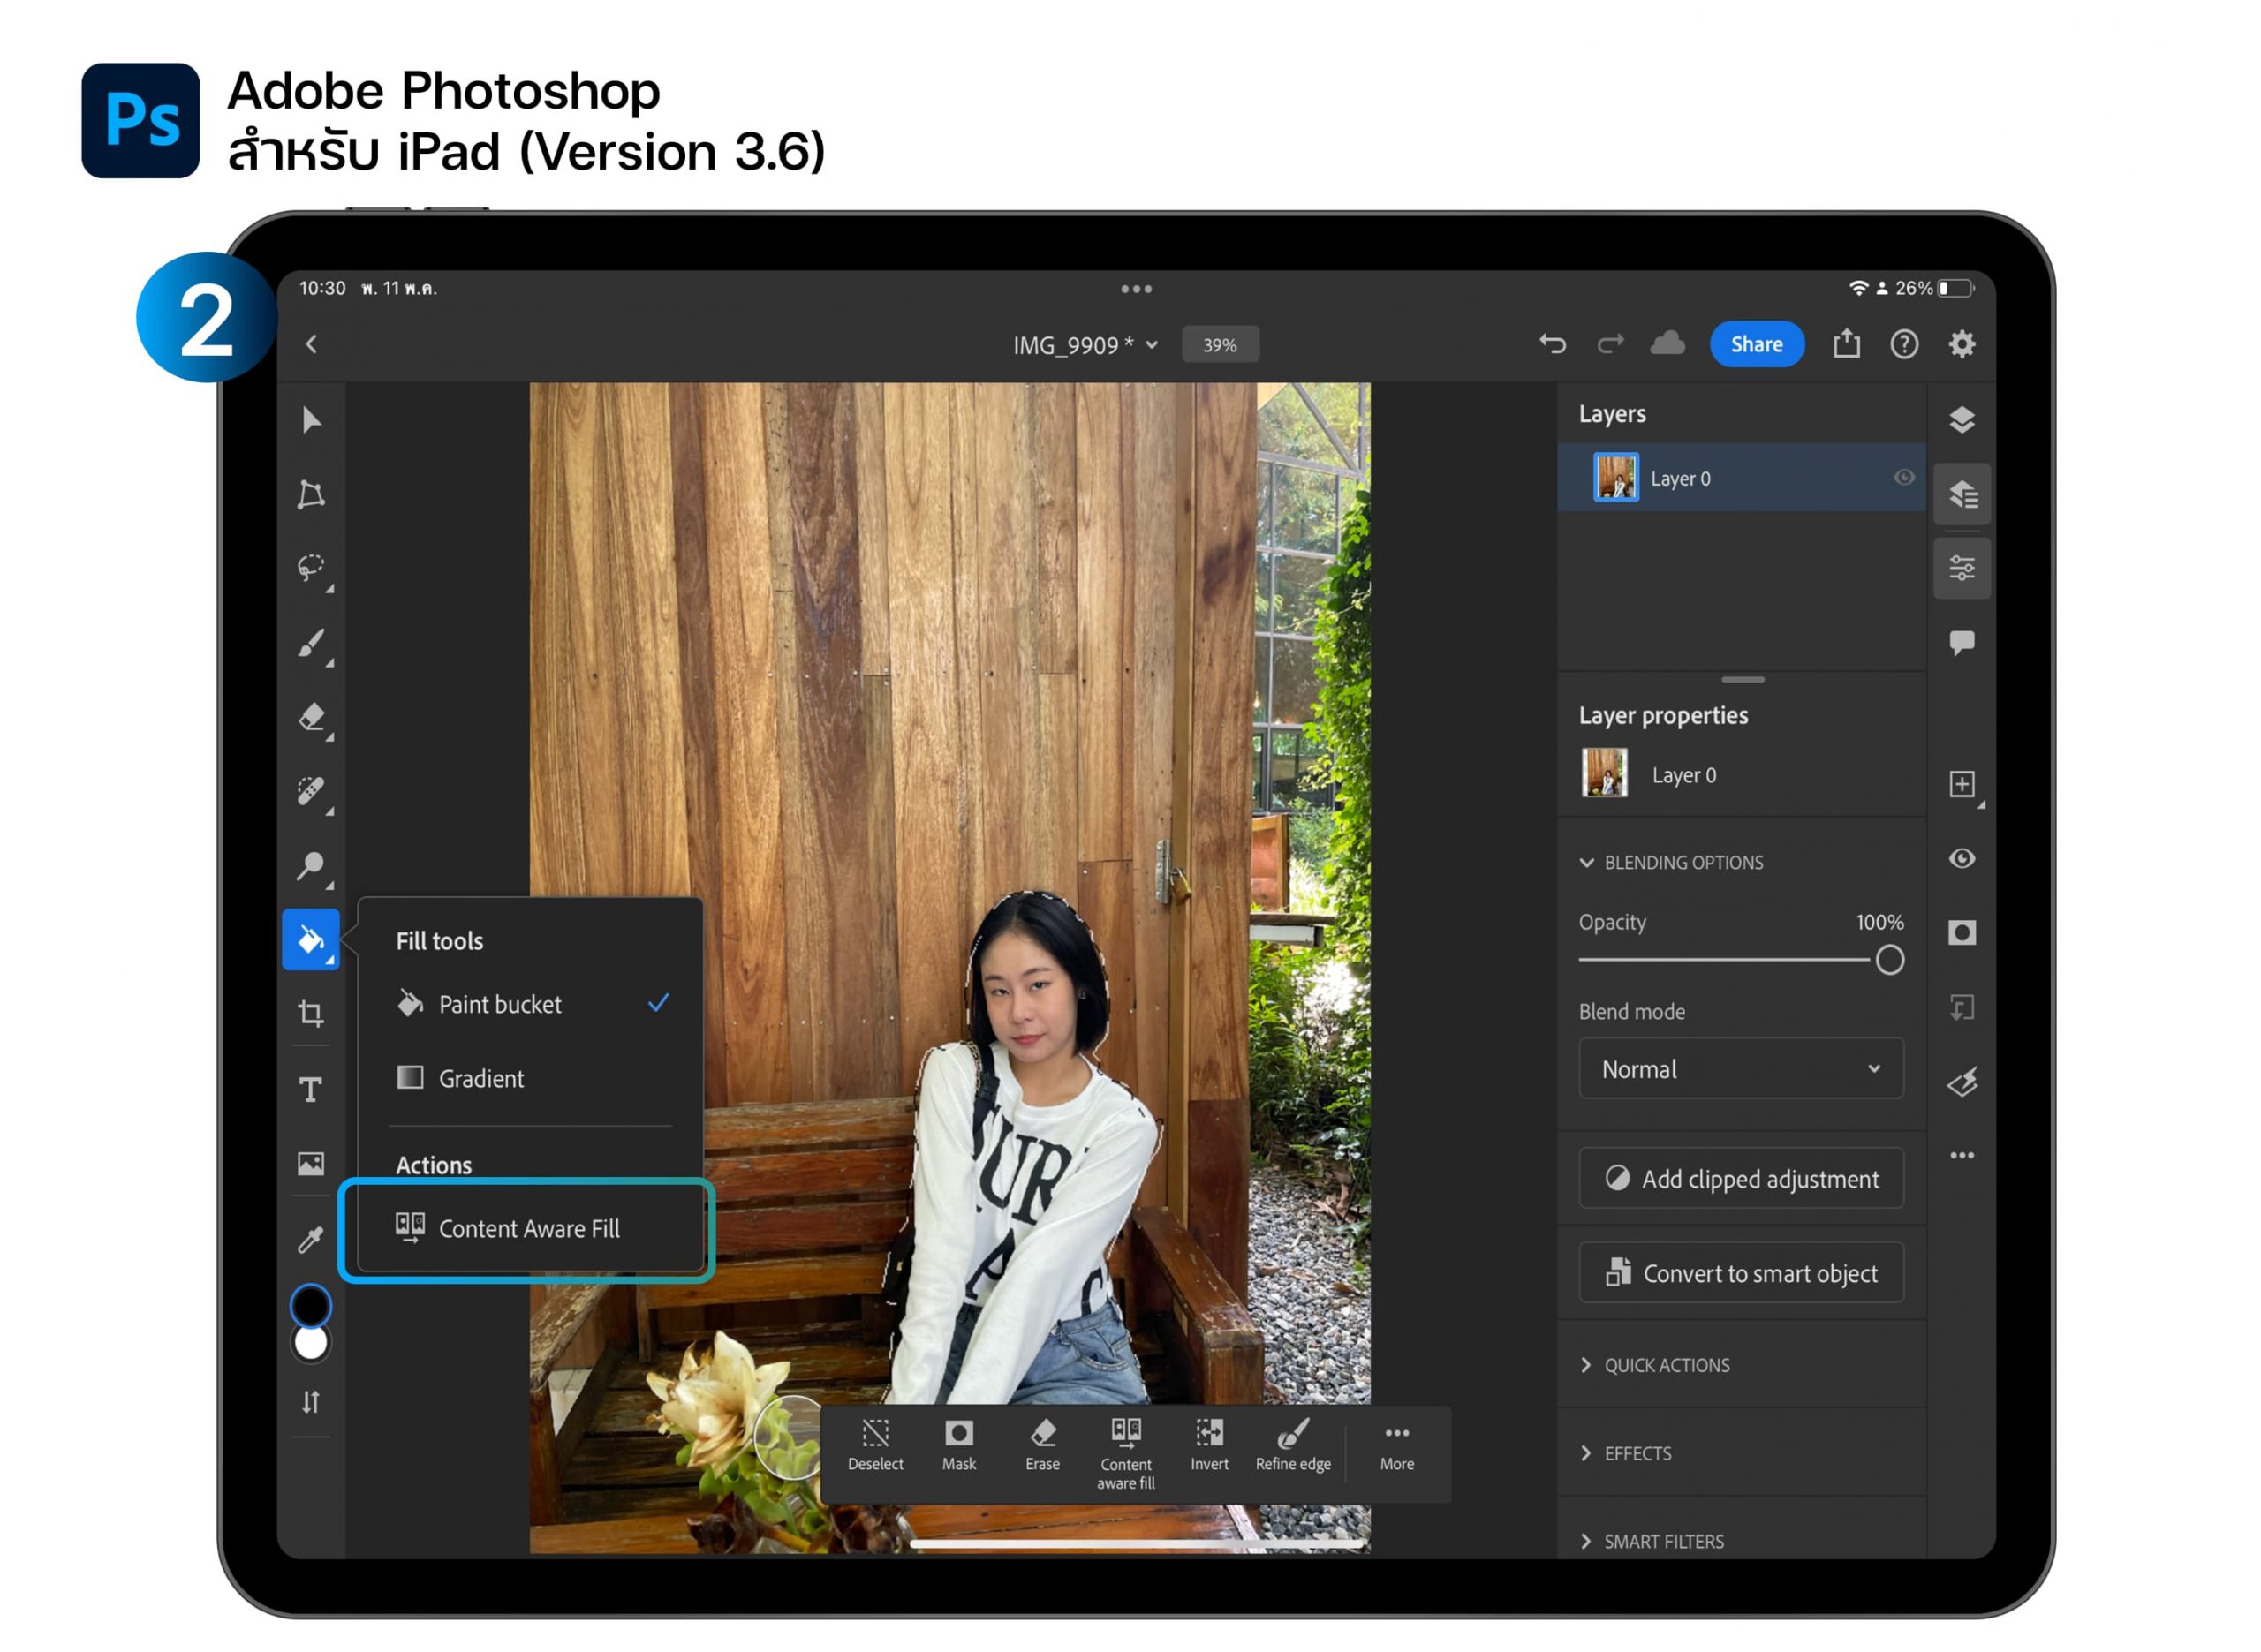
Task: Pick the Eyedropper tool
Action: pos(311,1239)
